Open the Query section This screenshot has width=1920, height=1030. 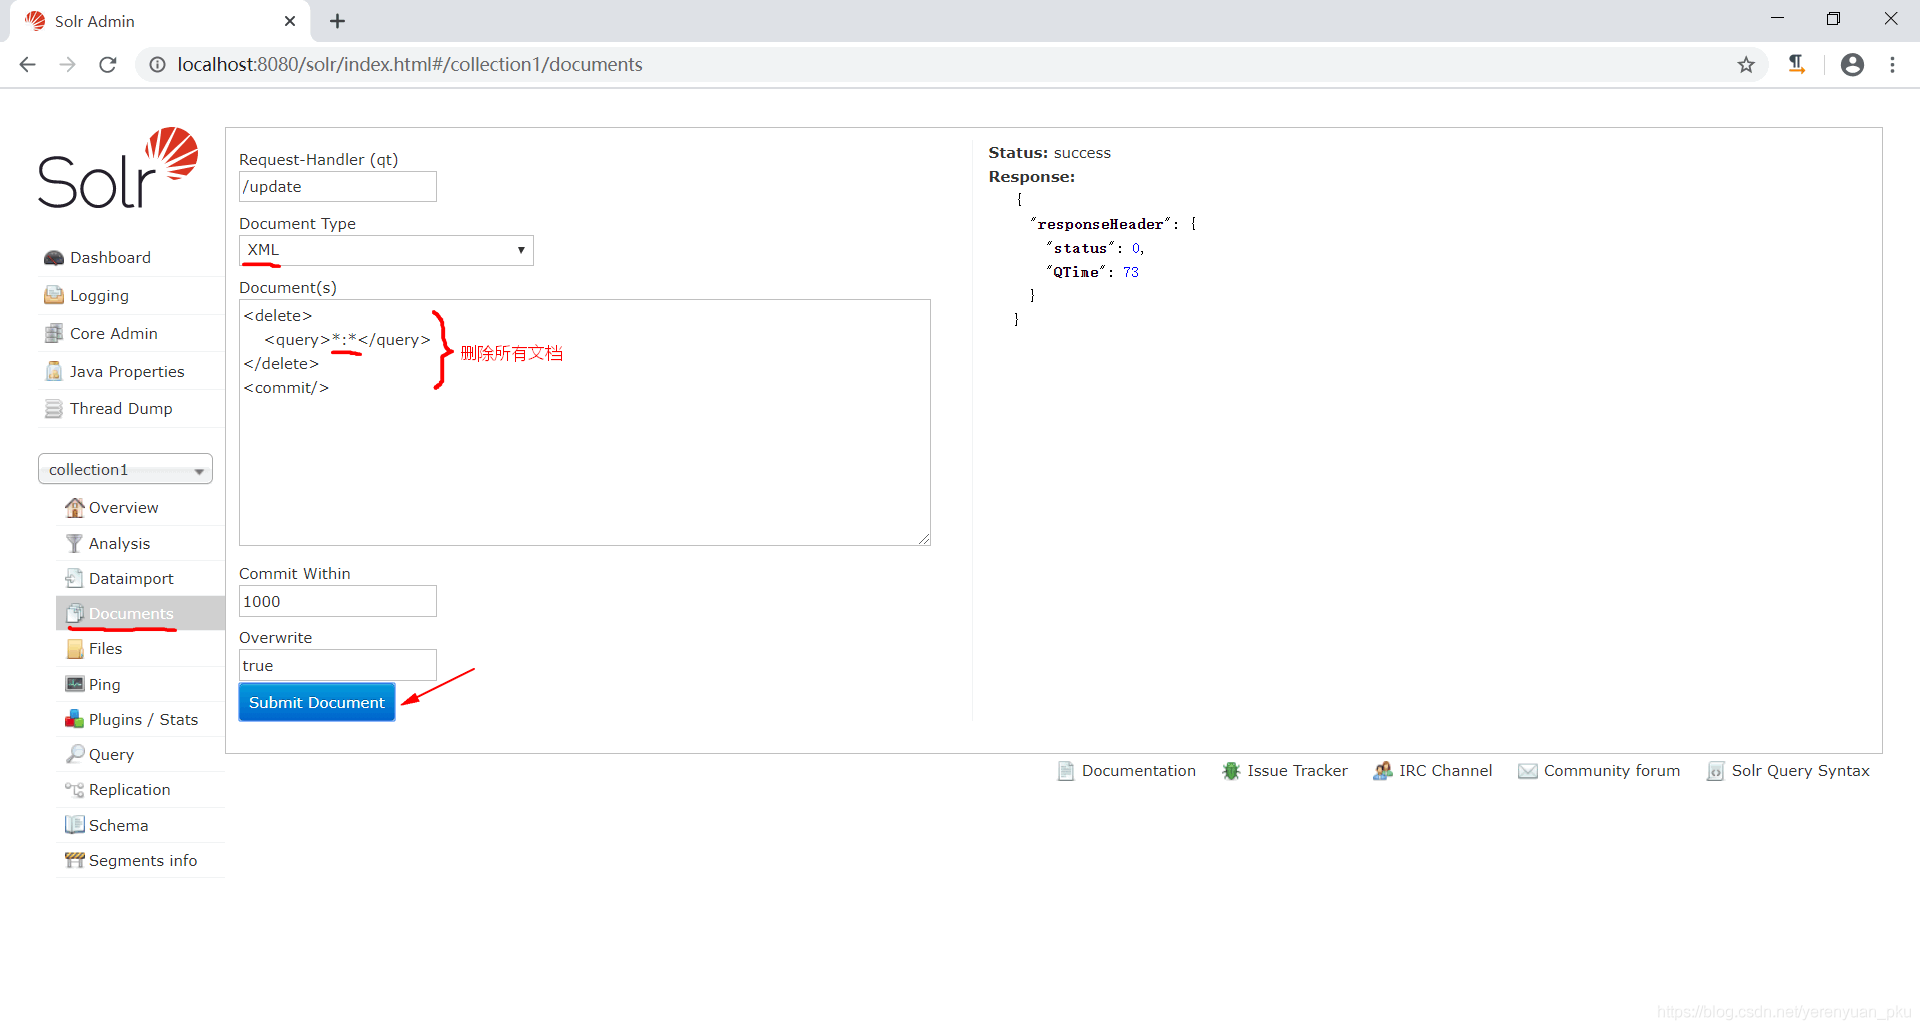click(x=111, y=755)
